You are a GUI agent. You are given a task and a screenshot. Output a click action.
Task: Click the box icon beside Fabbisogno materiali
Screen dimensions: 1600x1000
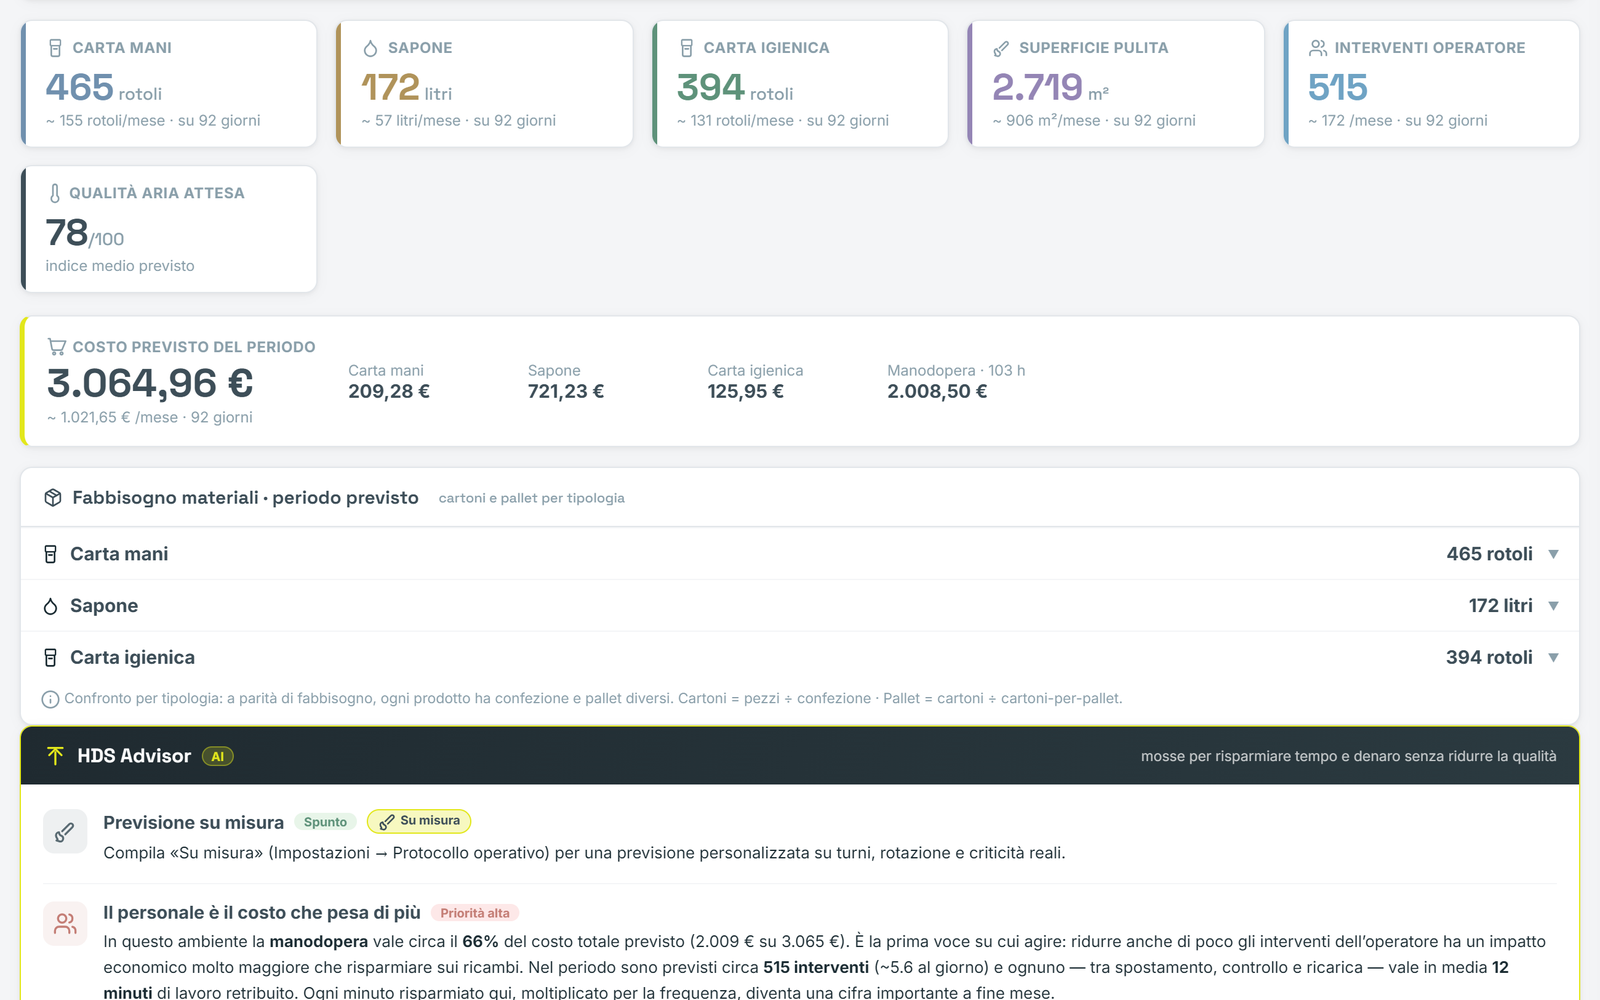(x=53, y=498)
